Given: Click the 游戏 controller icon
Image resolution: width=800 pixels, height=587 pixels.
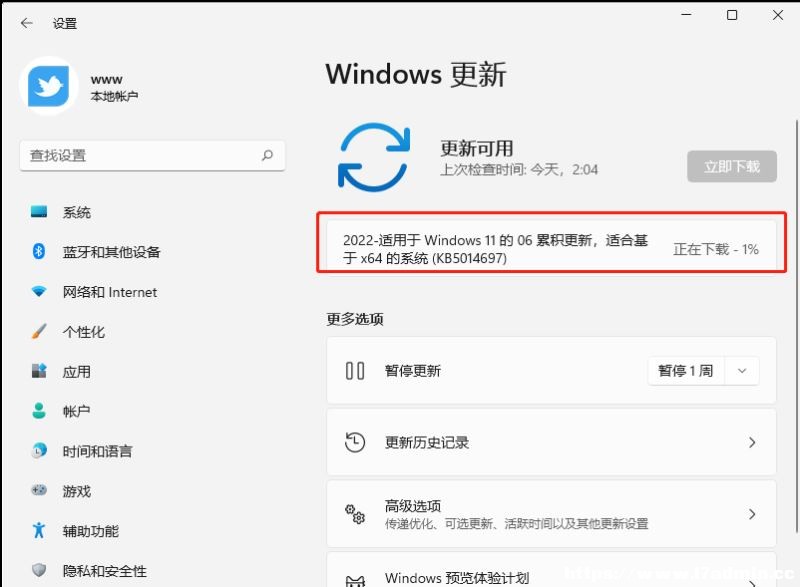Looking at the screenshot, I should [x=39, y=490].
